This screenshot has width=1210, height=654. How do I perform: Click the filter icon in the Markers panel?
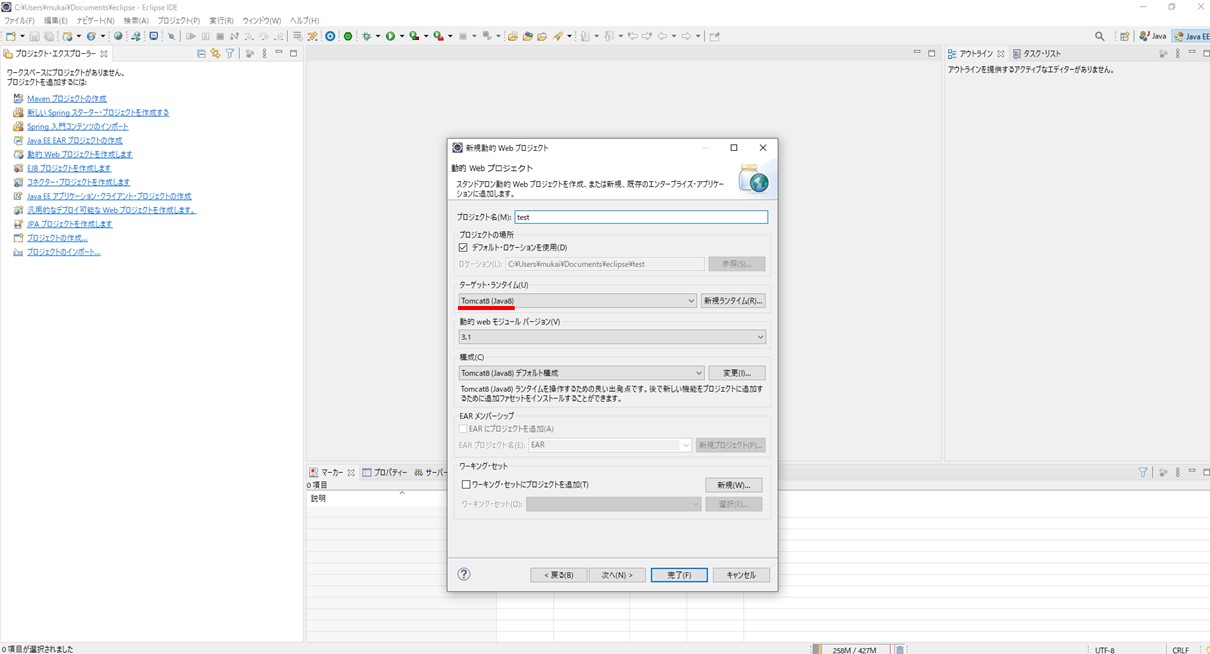pyautogui.click(x=1143, y=472)
